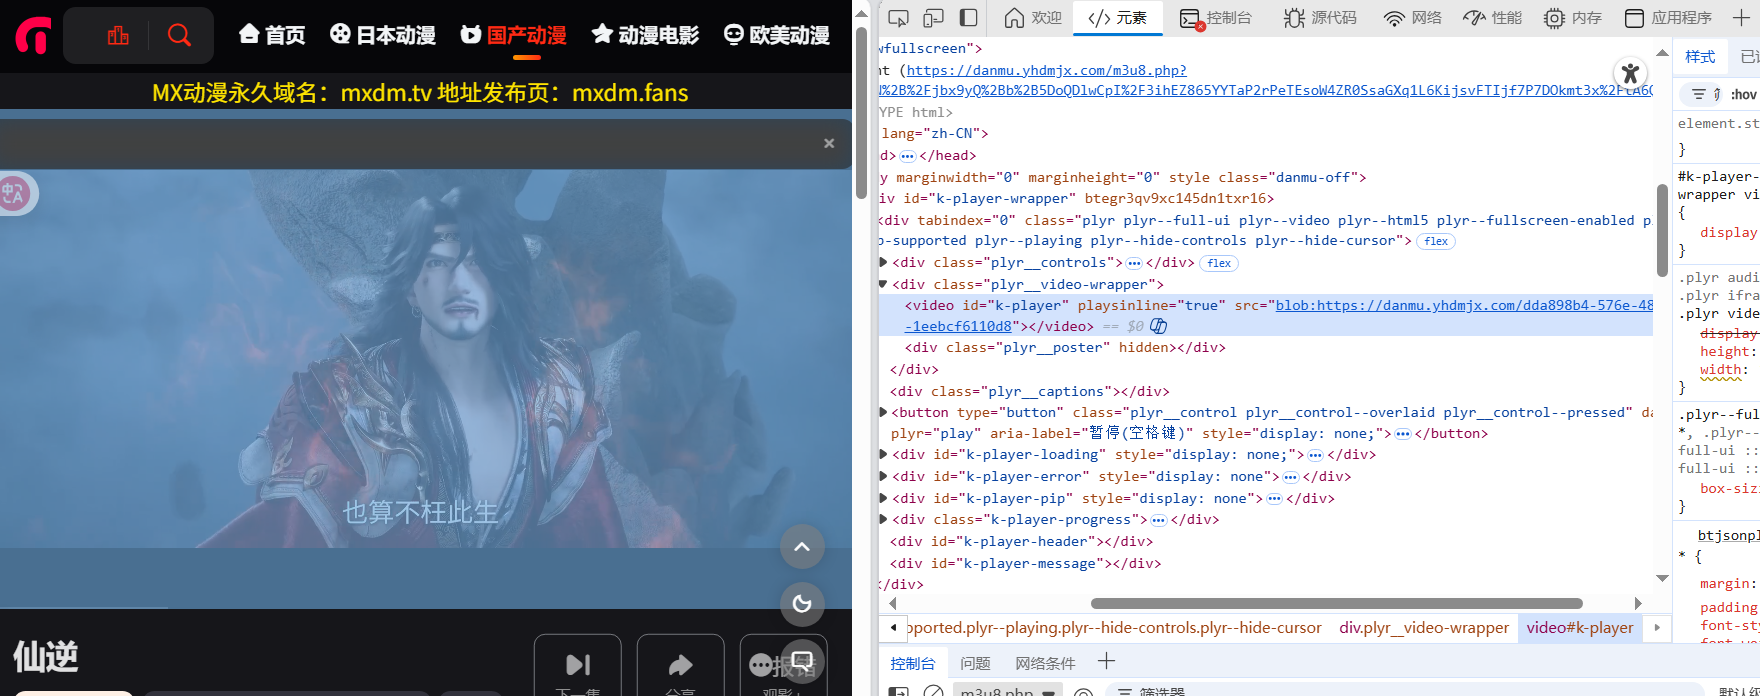Viewport: 1760px width, 696px height.
Task: Open the 控制台 tab in top toolbar
Action: [1215, 18]
